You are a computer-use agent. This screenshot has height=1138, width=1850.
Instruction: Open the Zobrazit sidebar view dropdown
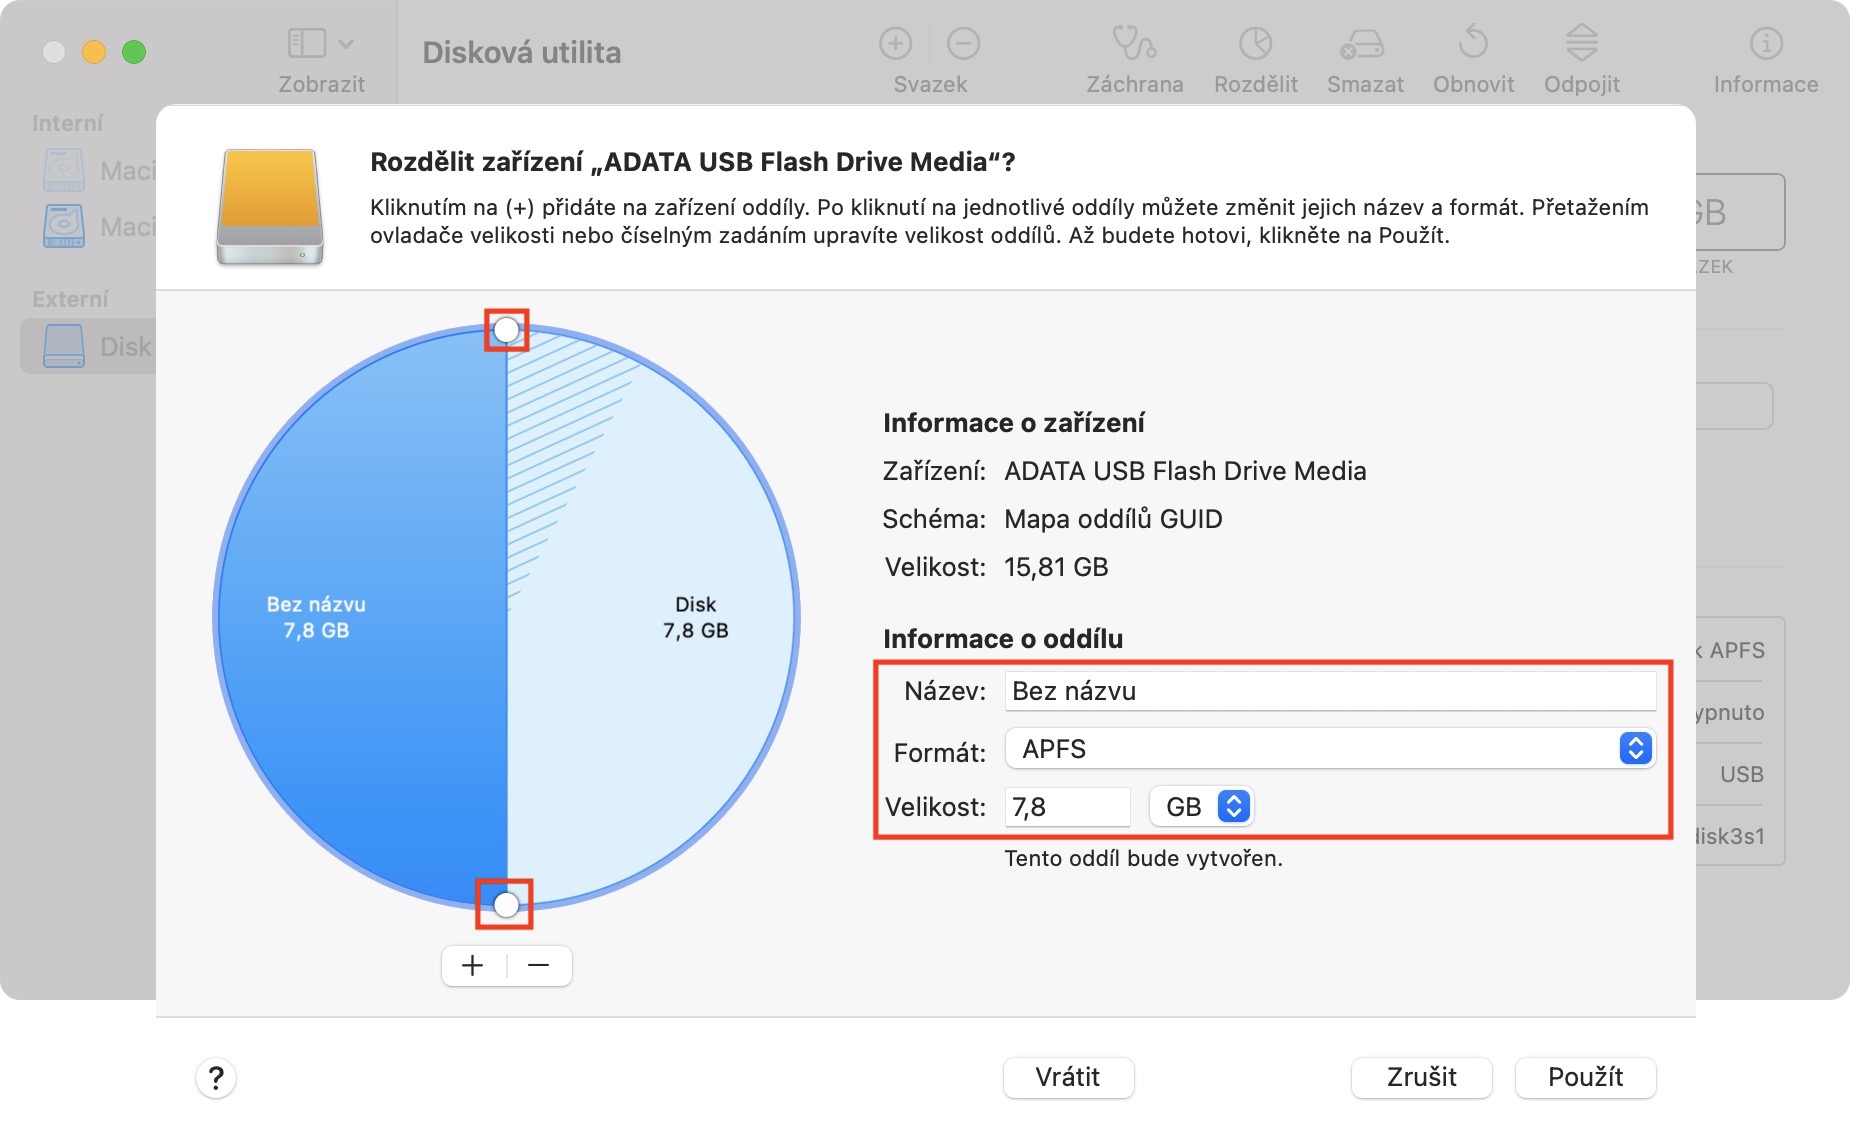point(321,45)
